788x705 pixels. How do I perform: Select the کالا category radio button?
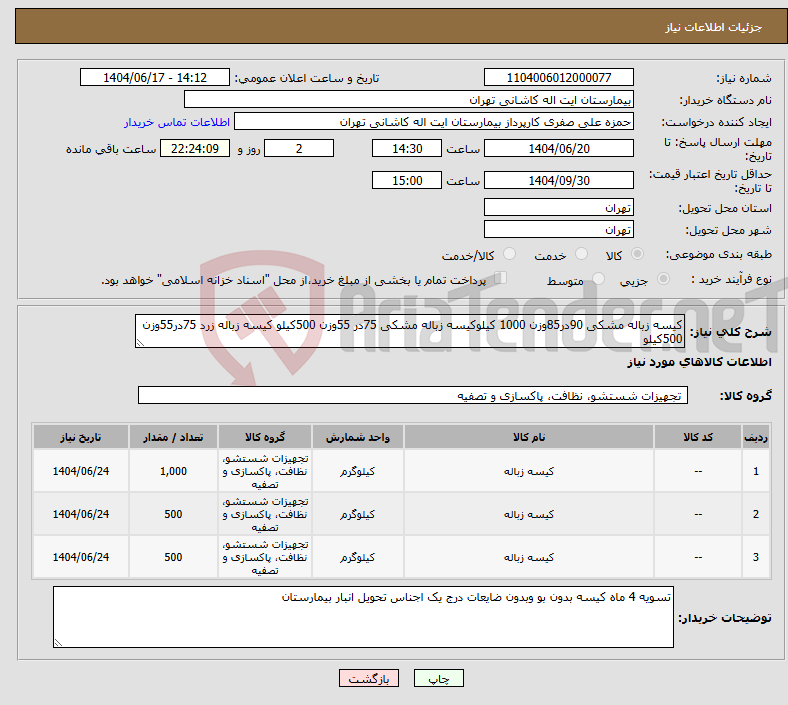pyautogui.click(x=638, y=255)
